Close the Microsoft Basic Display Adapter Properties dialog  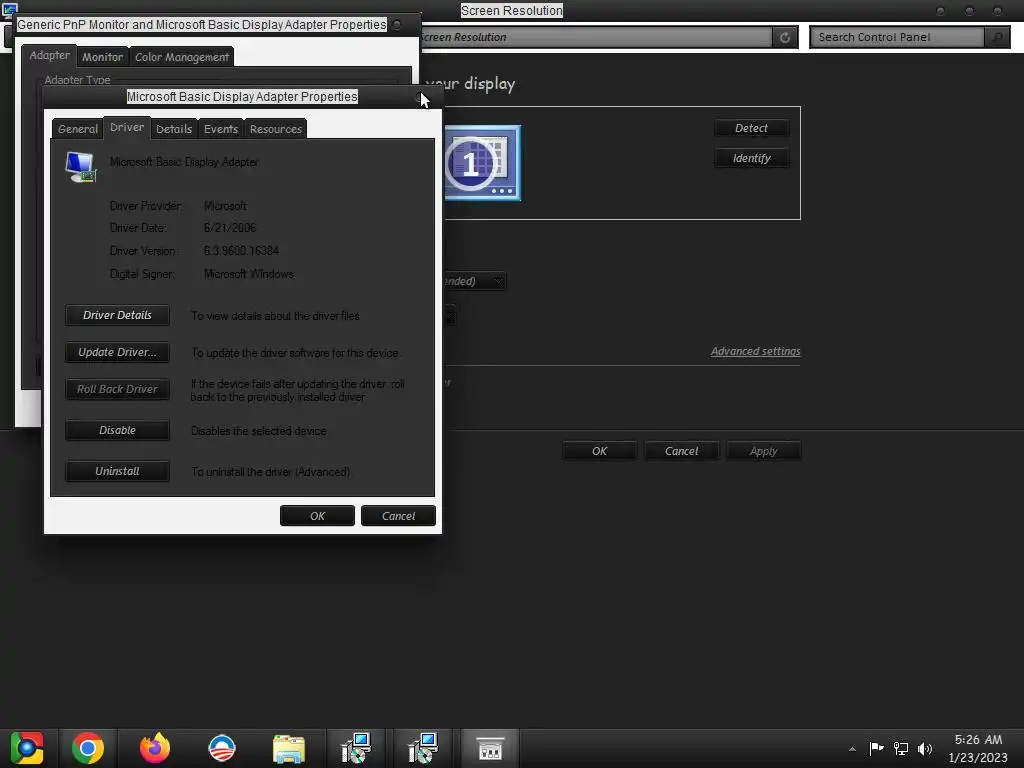420,97
